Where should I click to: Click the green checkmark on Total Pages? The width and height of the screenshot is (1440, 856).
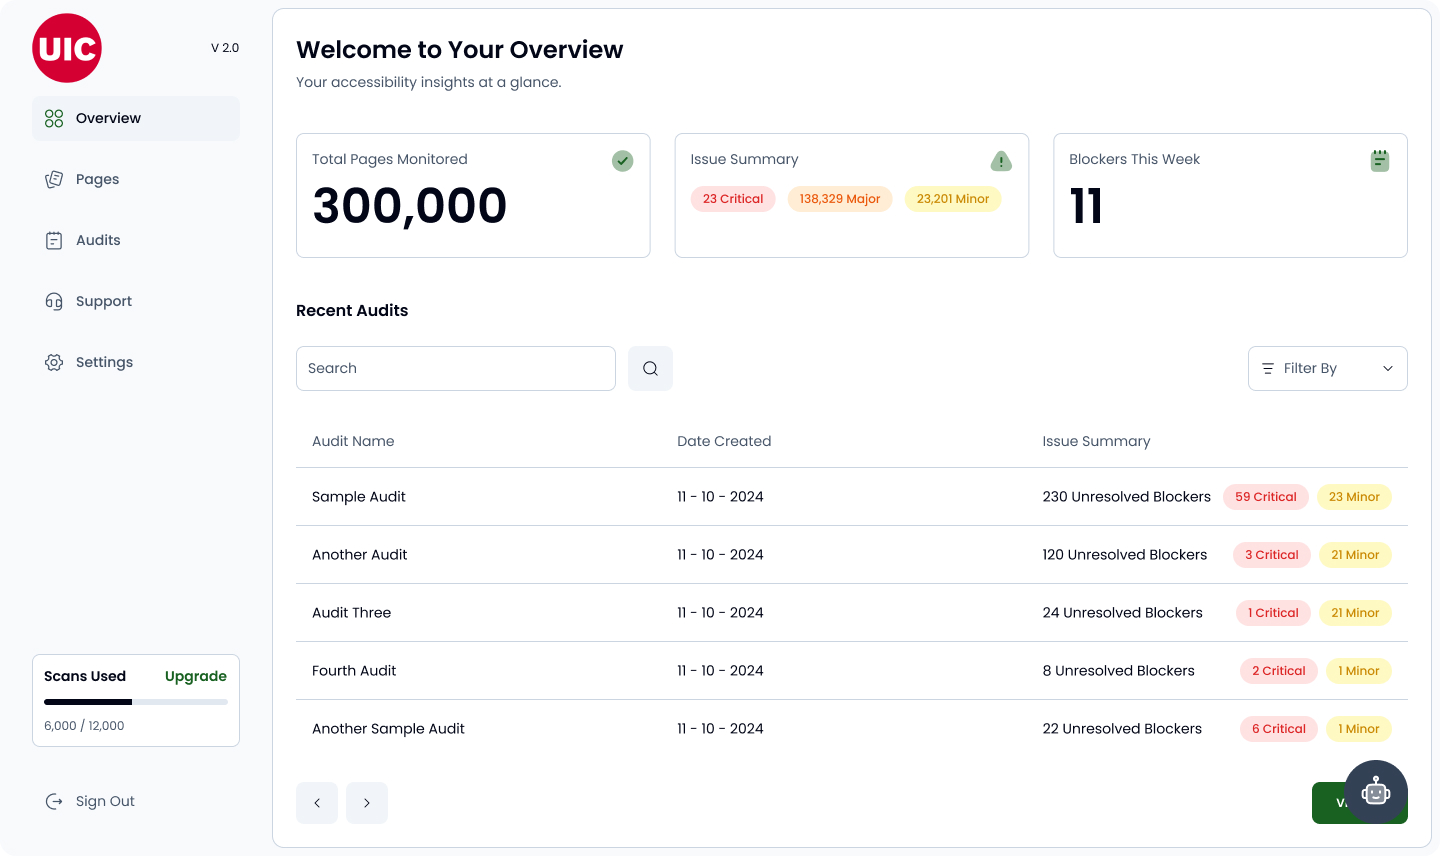(x=622, y=160)
